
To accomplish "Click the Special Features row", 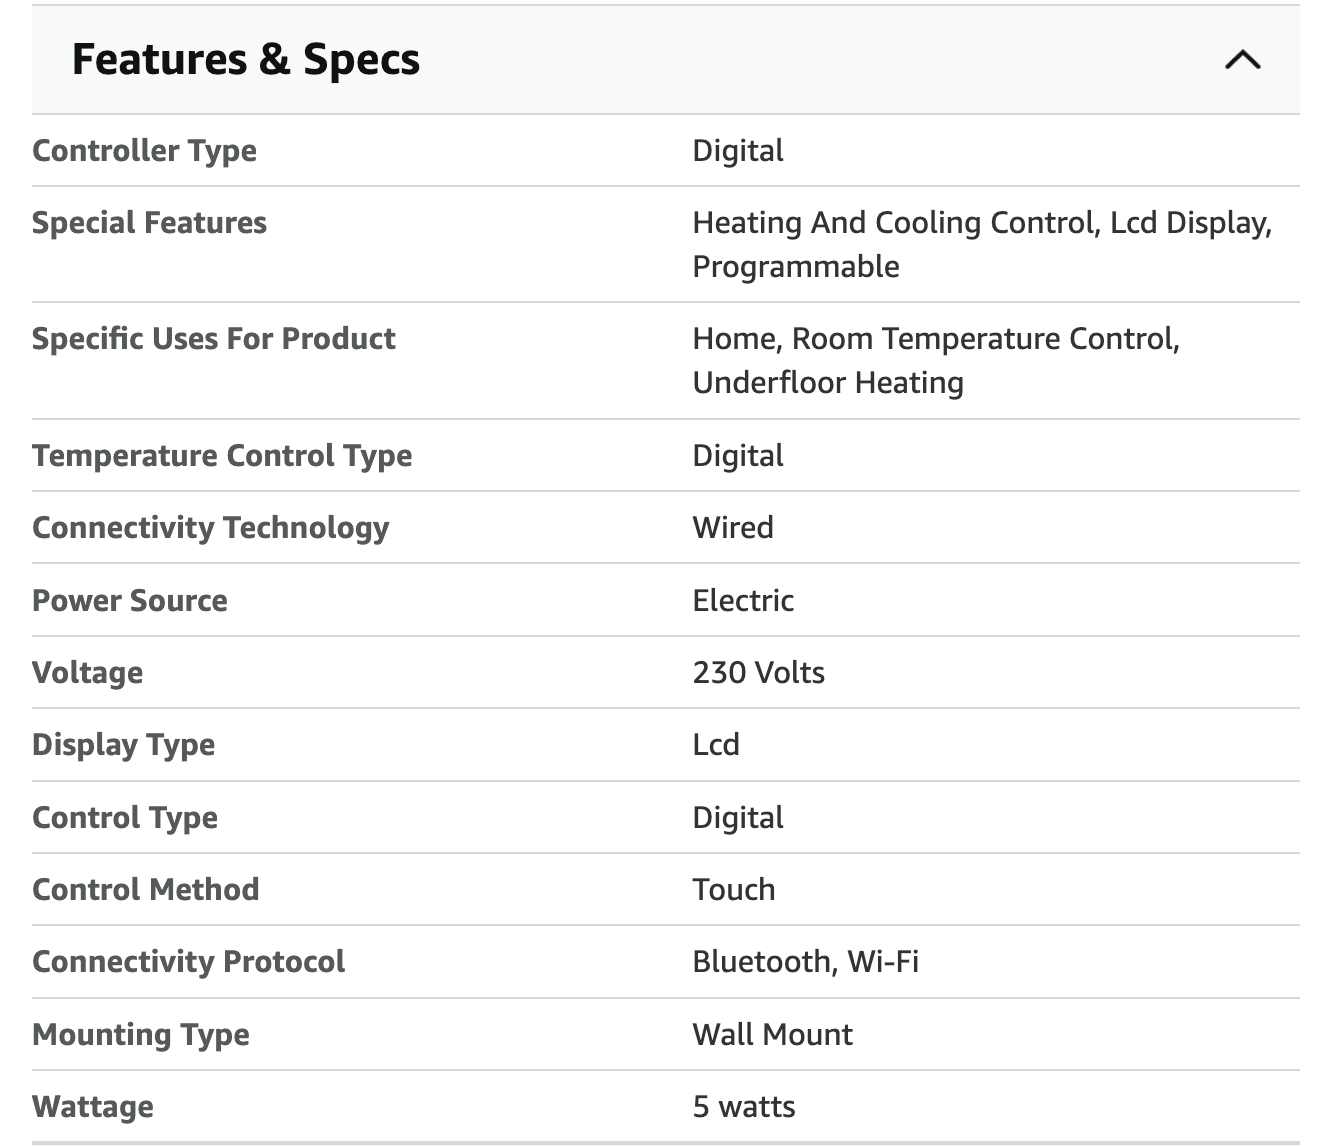I will click(x=149, y=222).
